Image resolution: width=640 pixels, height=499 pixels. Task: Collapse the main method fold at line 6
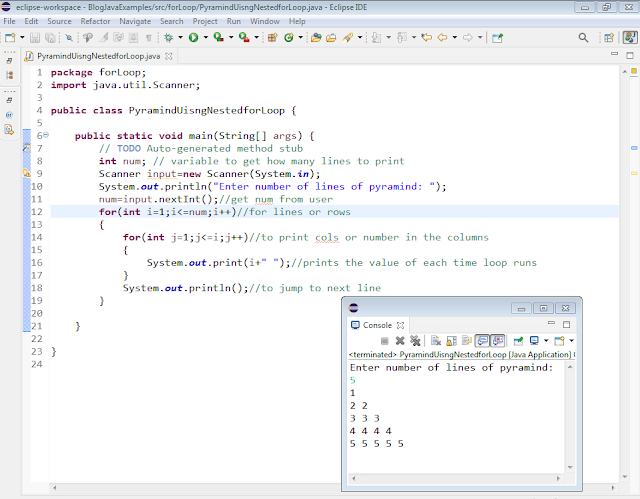46,135
